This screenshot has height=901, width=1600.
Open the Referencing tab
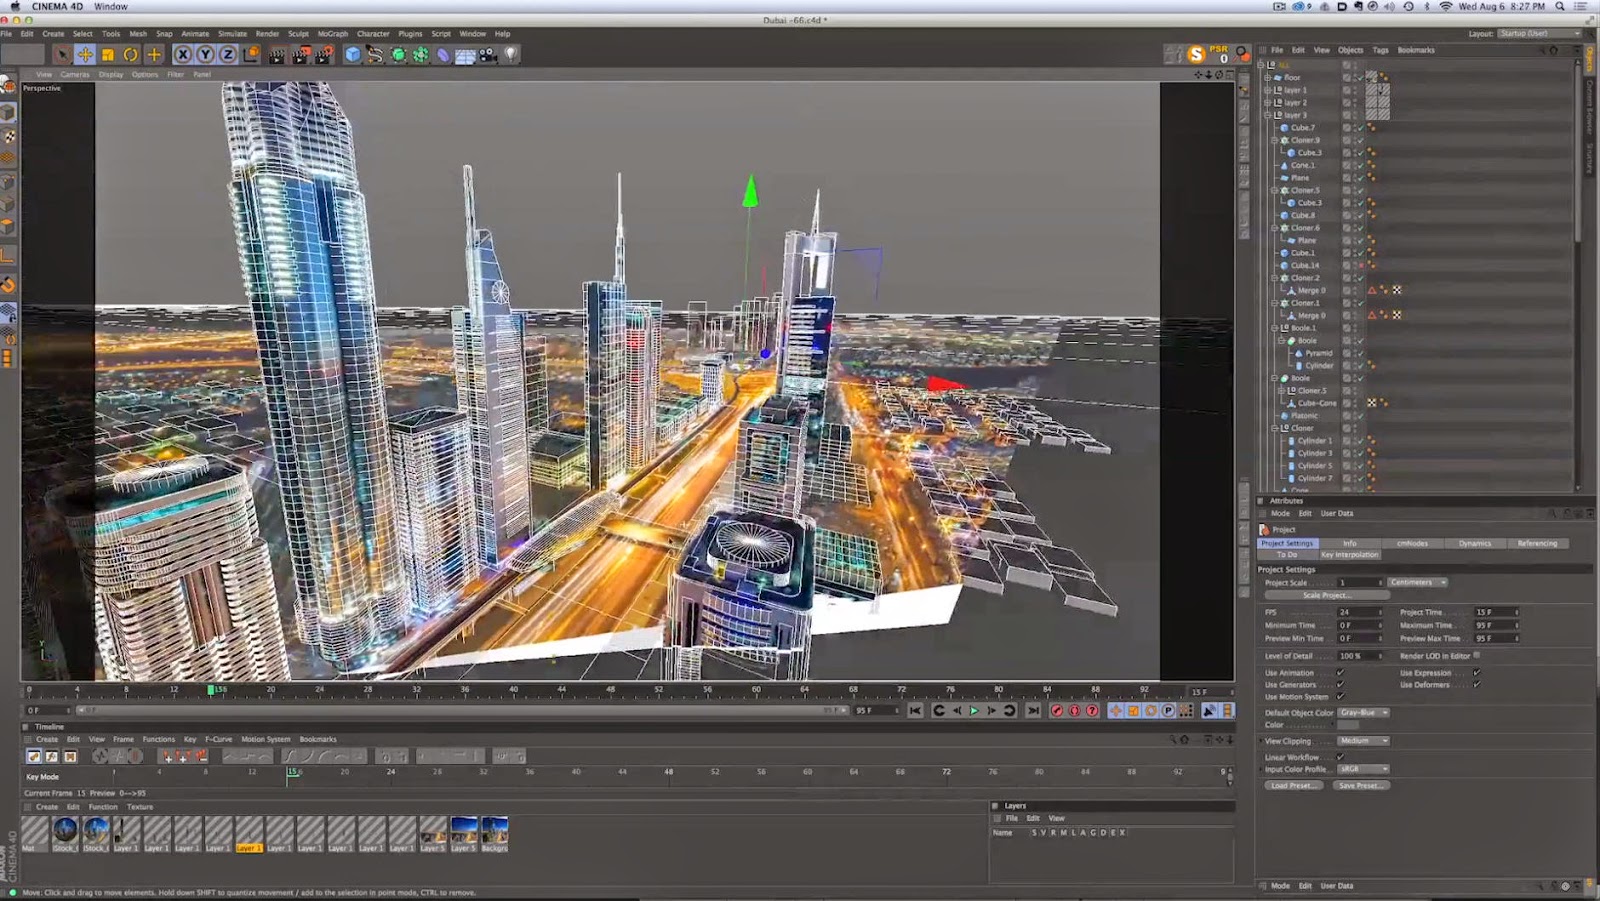(x=1538, y=543)
